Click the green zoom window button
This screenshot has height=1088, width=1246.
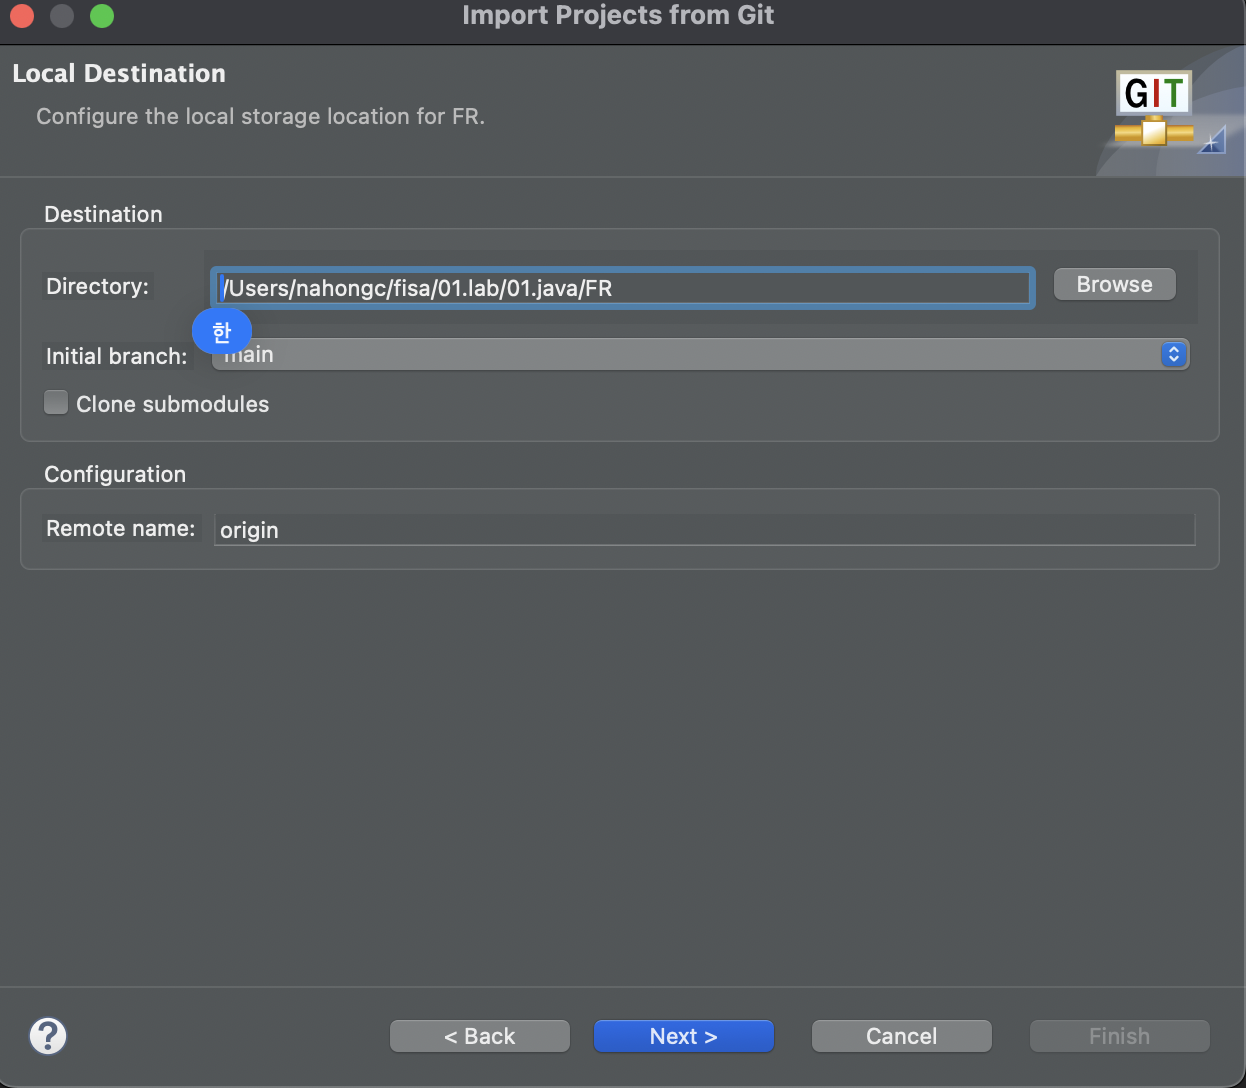[x=102, y=16]
